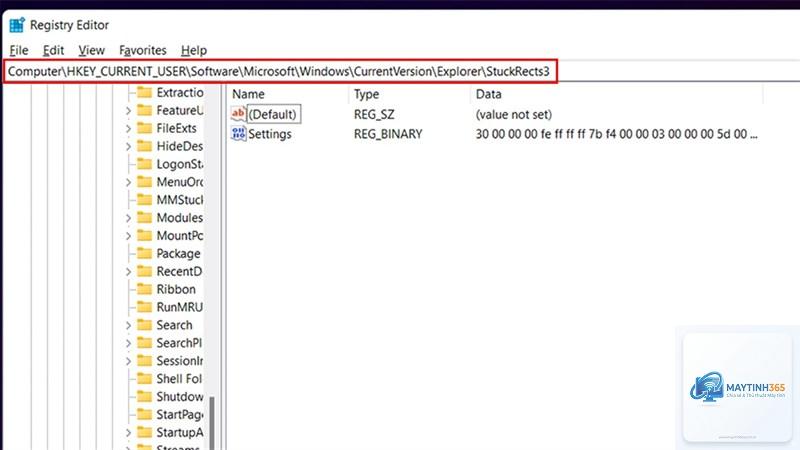Select the MMStucl tree key
The image size is (800, 450).
pos(180,200)
